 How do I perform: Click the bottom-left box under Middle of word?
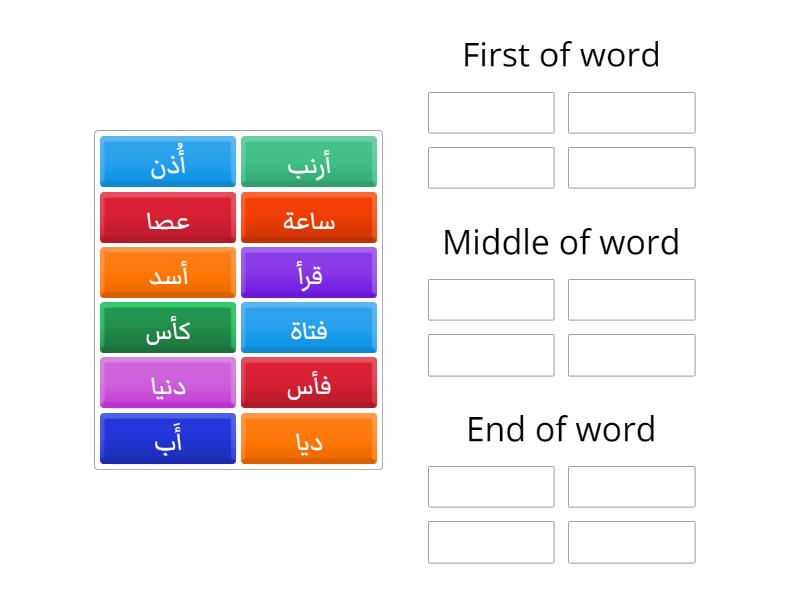coord(491,355)
